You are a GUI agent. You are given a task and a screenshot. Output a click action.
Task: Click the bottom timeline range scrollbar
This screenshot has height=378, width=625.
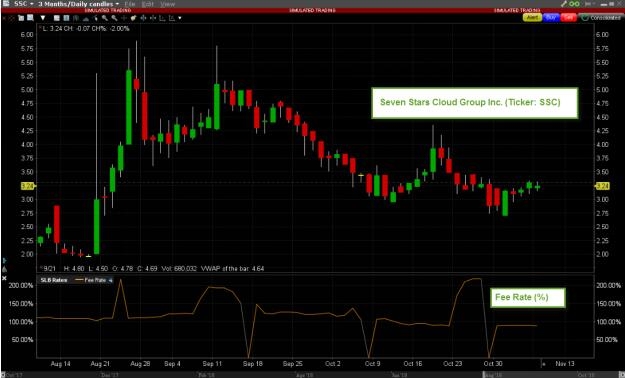(x=312, y=375)
